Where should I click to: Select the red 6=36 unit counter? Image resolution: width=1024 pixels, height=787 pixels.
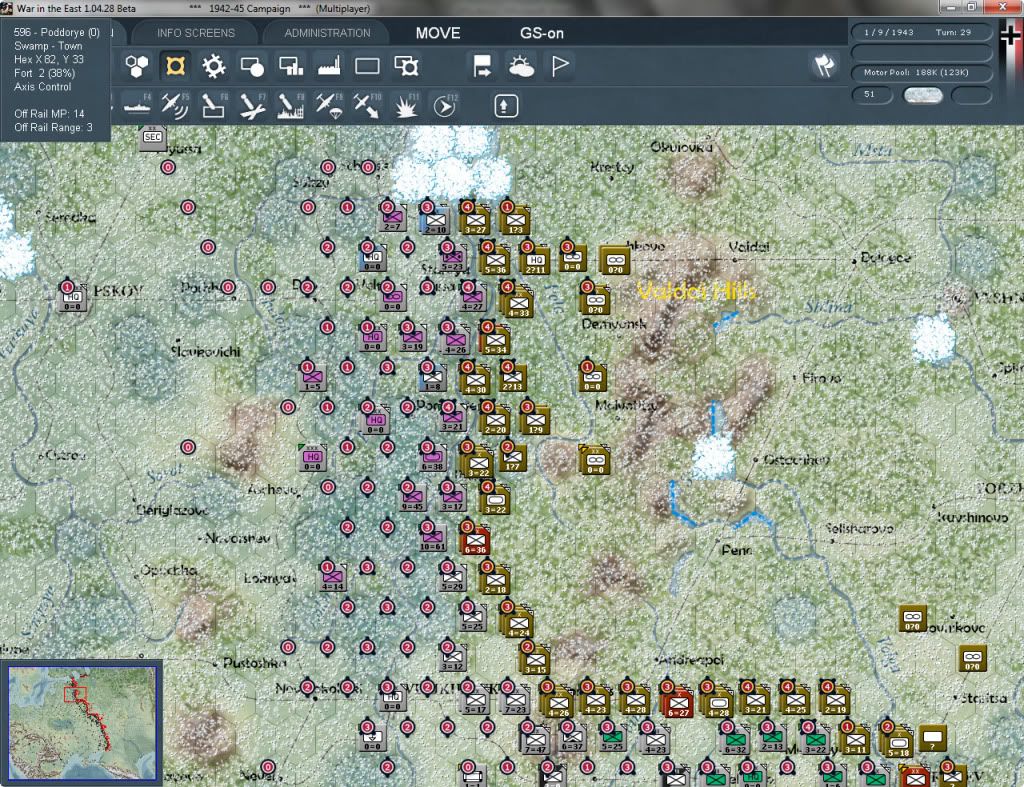tap(475, 539)
